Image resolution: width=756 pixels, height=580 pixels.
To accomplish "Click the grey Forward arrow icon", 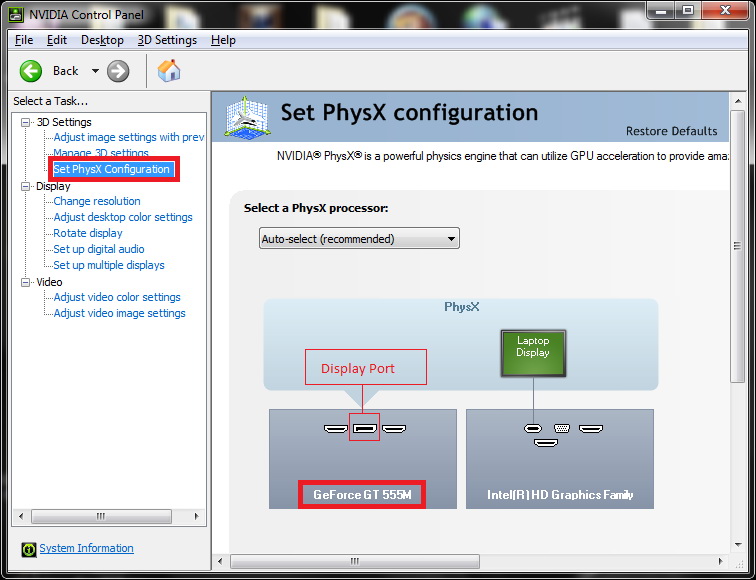I will tap(118, 71).
